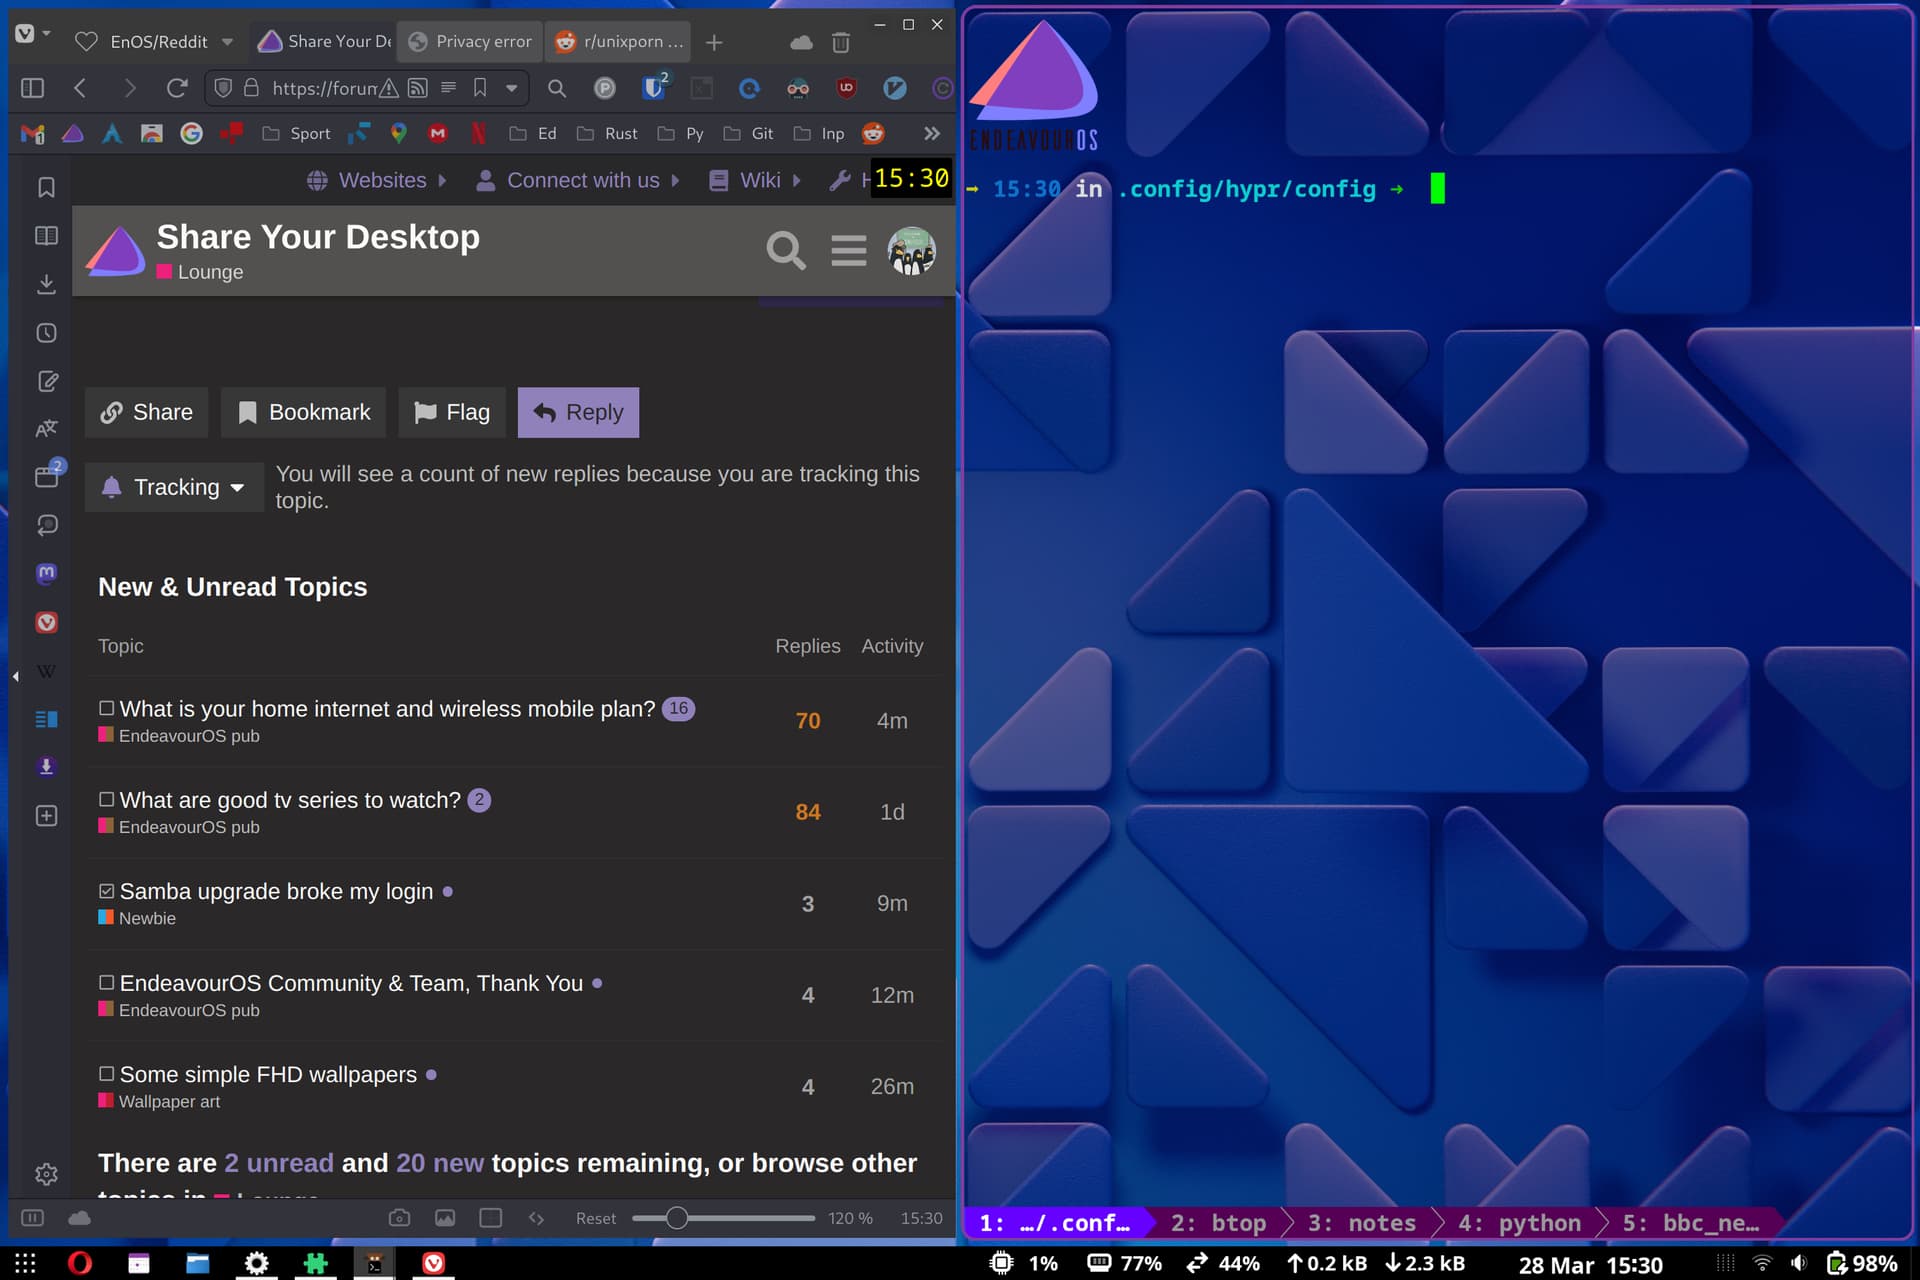Uncheck the Samba upgrade topic checkbox
The image size is (1920, 1280).
(106, 891)
